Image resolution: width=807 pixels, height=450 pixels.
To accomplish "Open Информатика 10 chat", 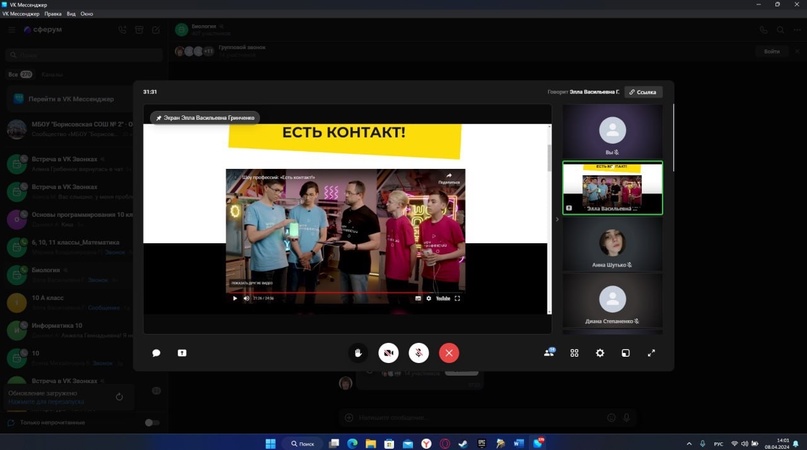I will pos(69,330).
